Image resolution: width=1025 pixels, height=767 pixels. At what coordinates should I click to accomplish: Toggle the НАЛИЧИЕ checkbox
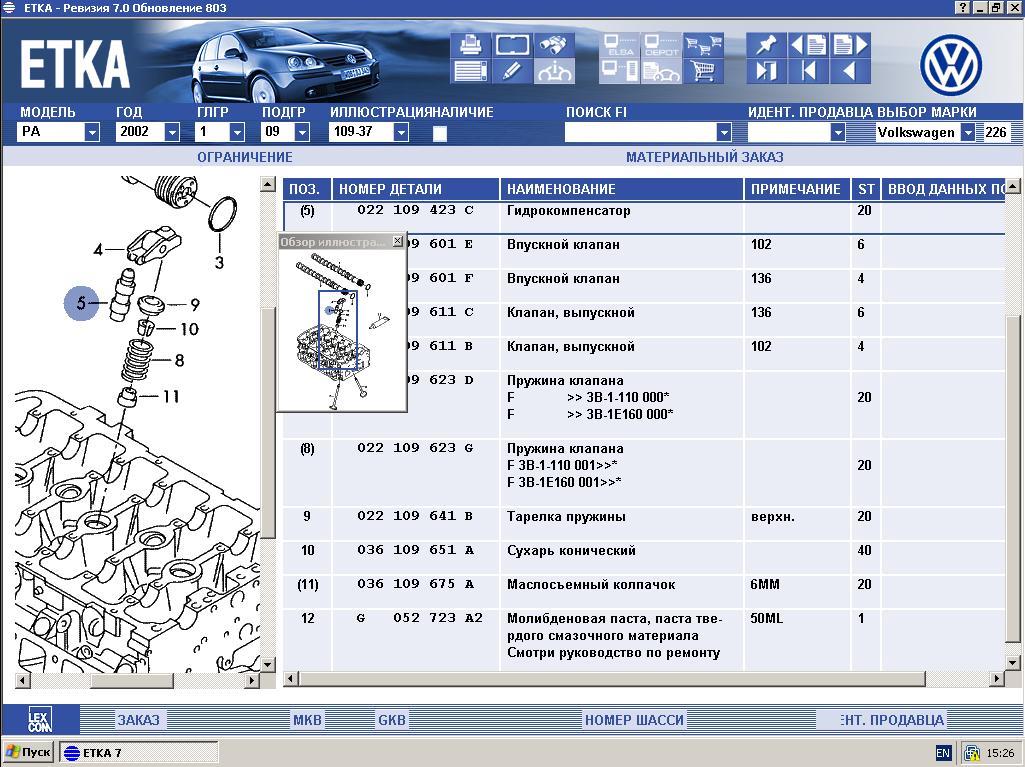(440, 133)
